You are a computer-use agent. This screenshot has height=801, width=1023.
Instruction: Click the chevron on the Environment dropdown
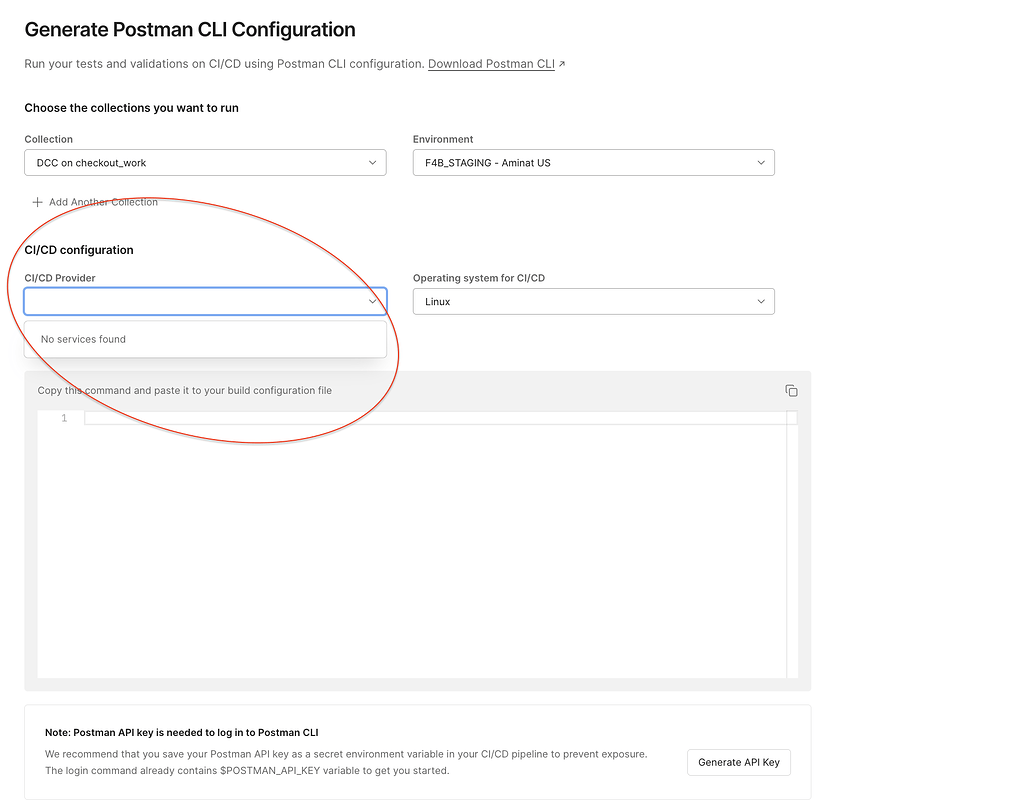coord(761,162)
